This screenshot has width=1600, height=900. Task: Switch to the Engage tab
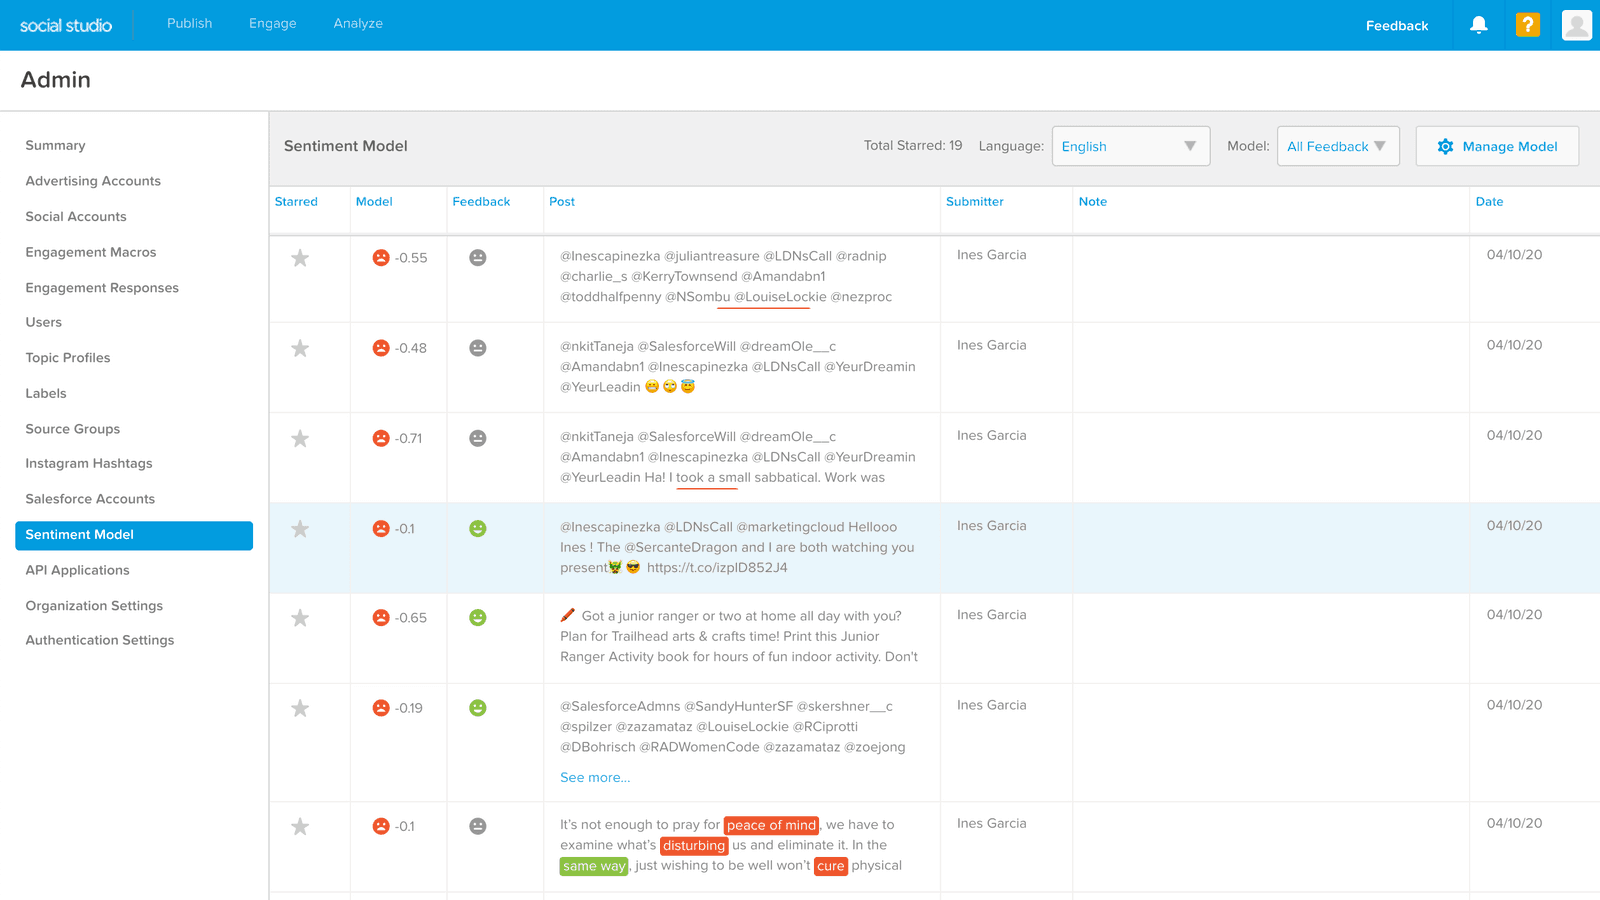click(x=272, y=23)
